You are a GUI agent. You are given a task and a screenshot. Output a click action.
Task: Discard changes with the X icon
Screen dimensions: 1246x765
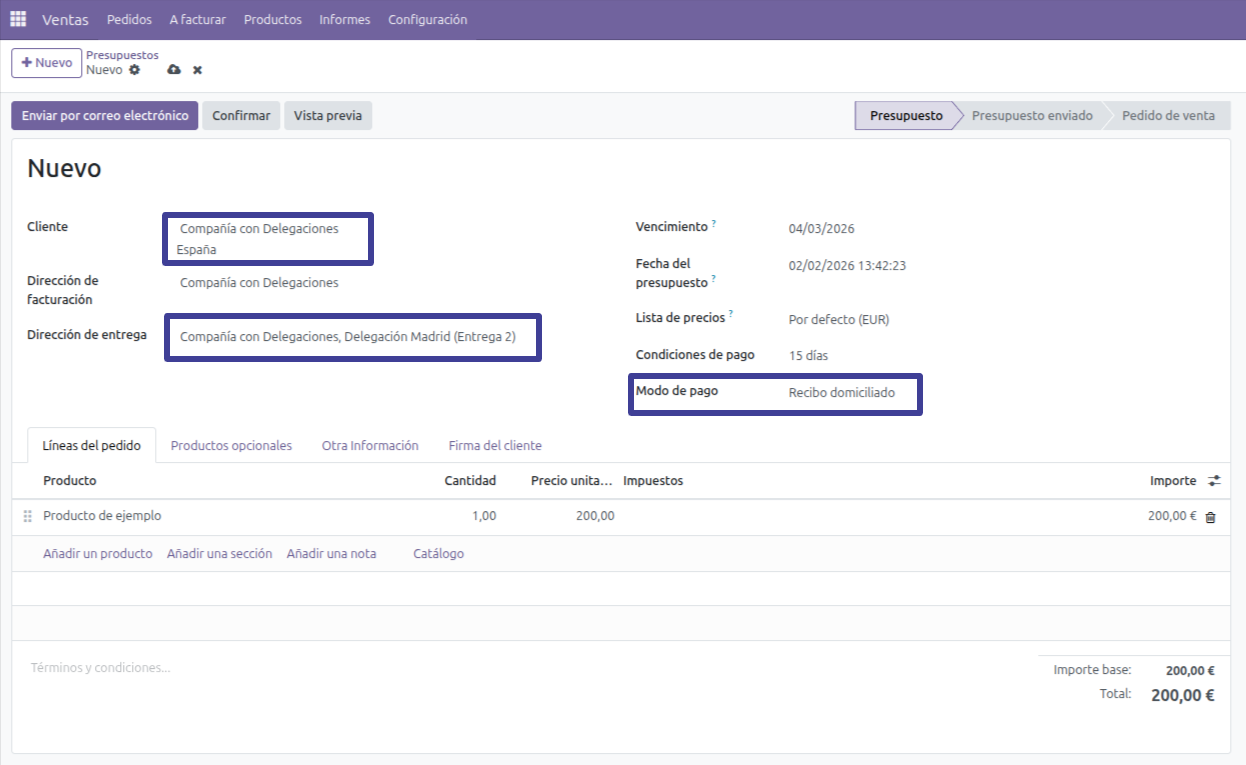[x=197, y=70]
